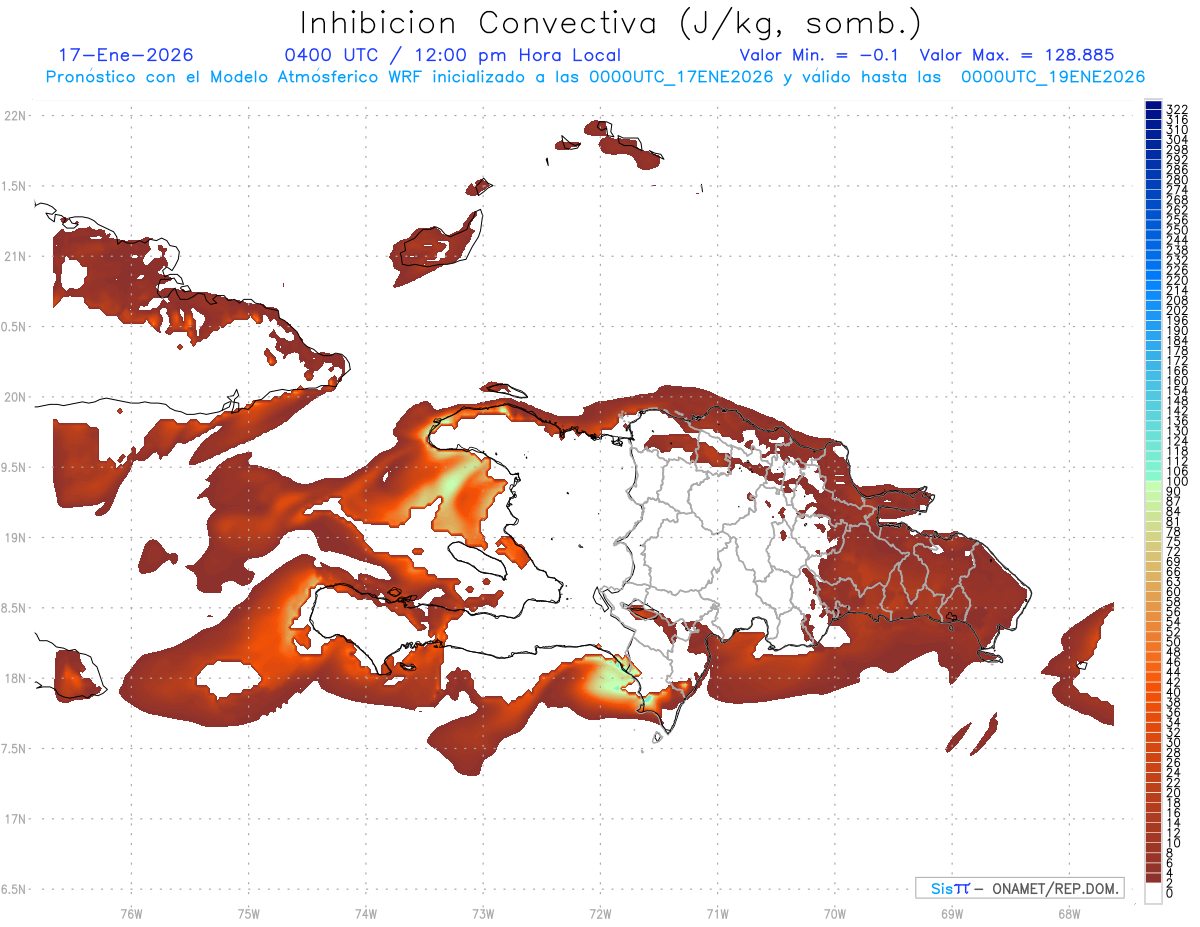Click the 'ONAMET/REP.DOM.' credit box
The width and height of the screenshot is (1200, 927).
coord(1020,888)
